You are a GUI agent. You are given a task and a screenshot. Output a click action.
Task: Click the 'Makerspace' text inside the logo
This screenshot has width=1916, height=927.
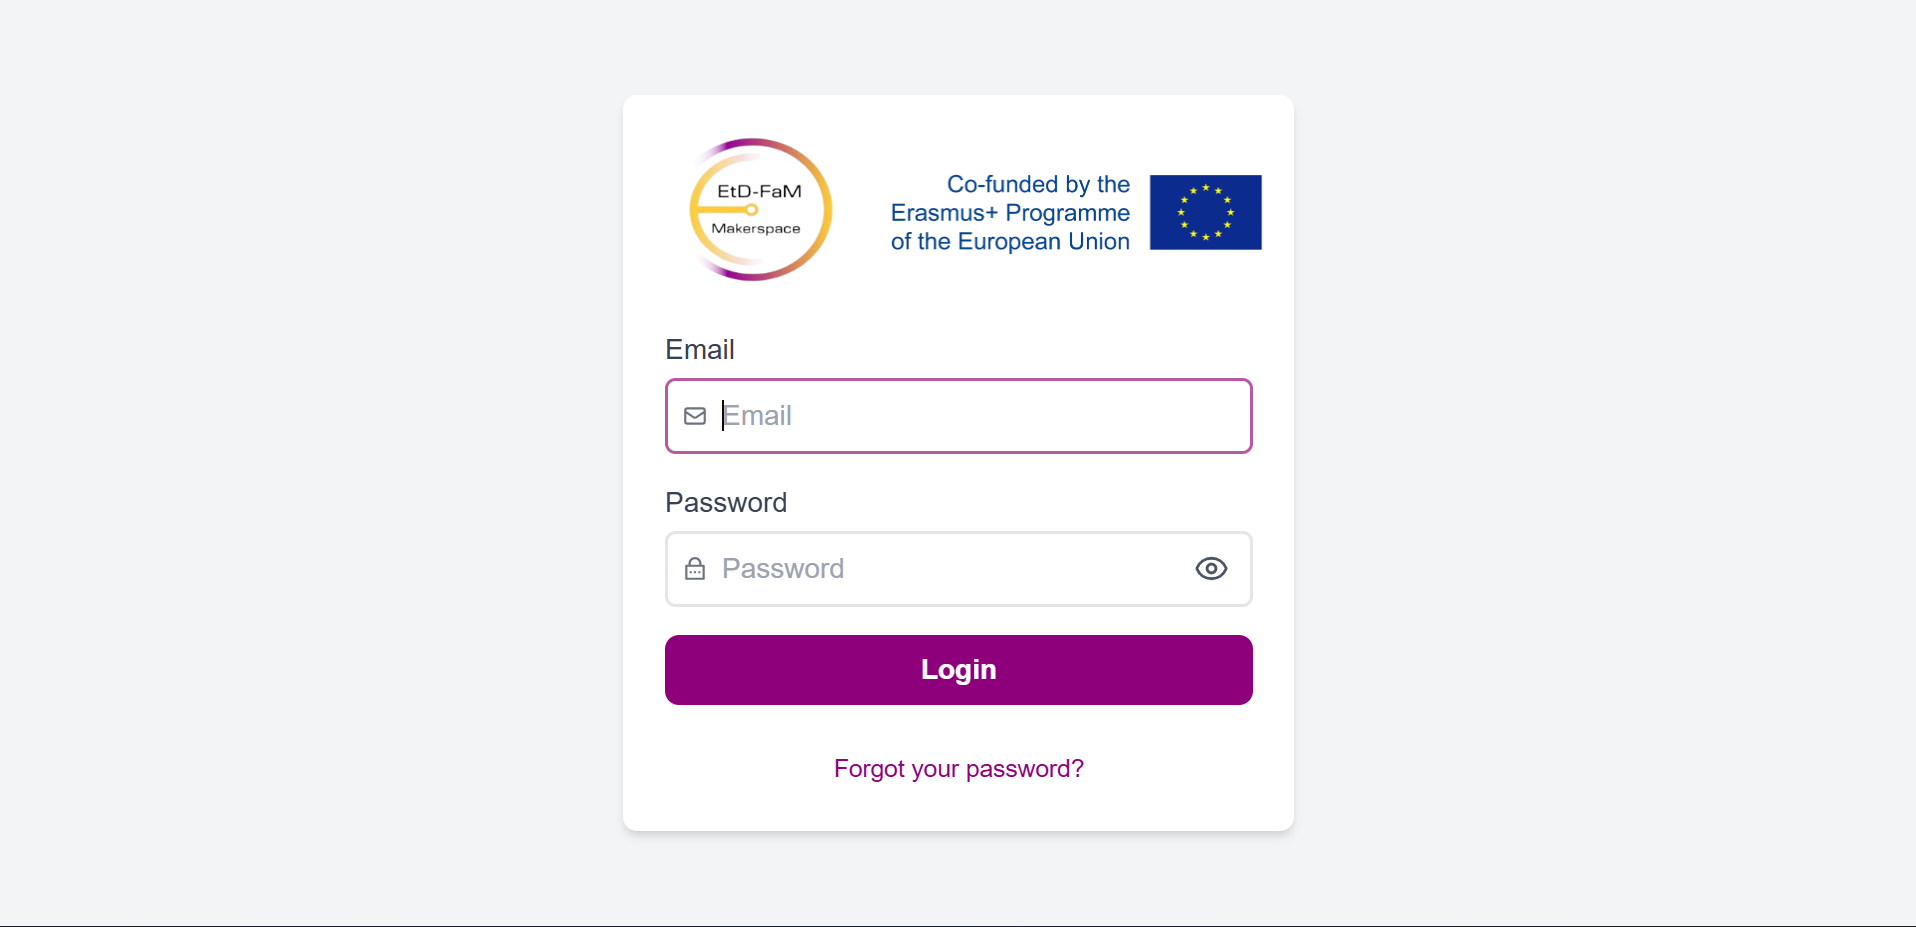755,229
